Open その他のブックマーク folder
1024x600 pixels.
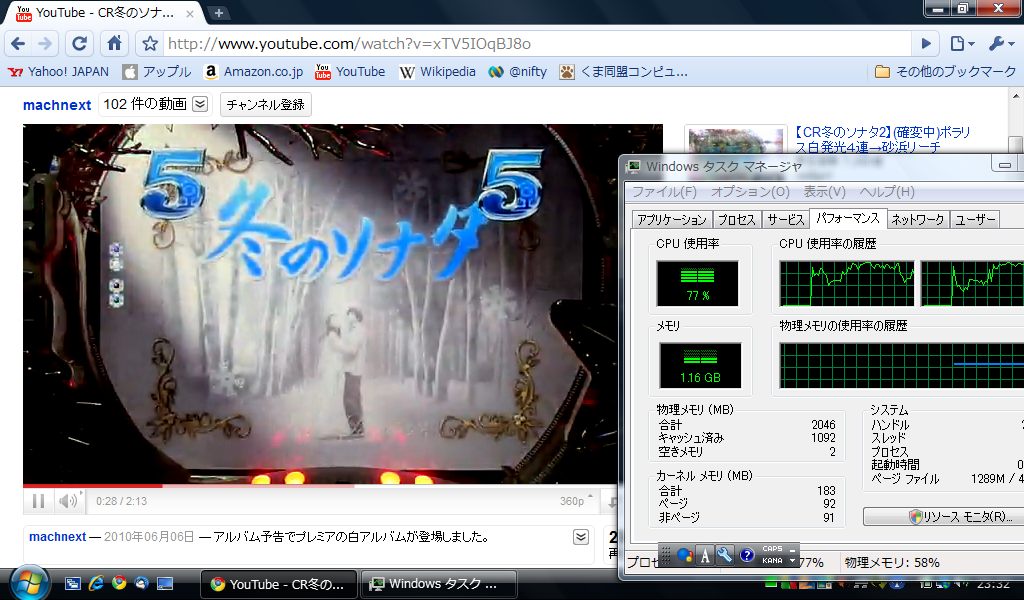[946, 72]
